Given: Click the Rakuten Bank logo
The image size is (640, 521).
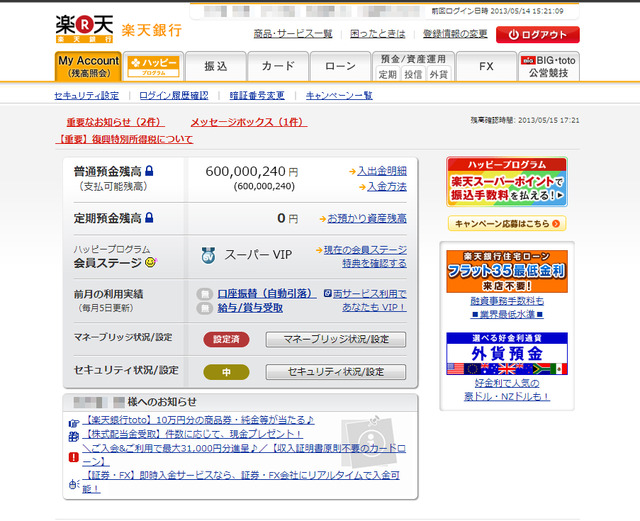Looking at the screenshot, I should (84, 29).
